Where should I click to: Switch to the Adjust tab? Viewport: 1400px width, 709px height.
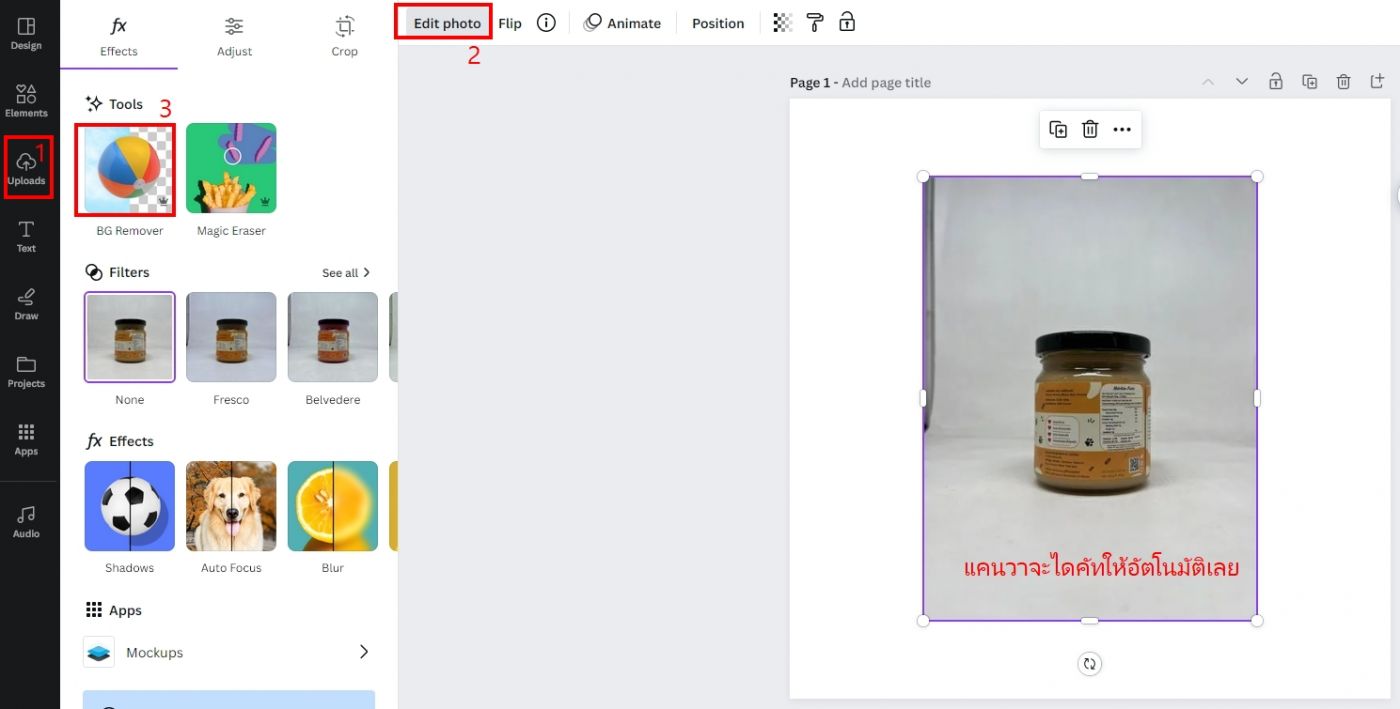234,36
